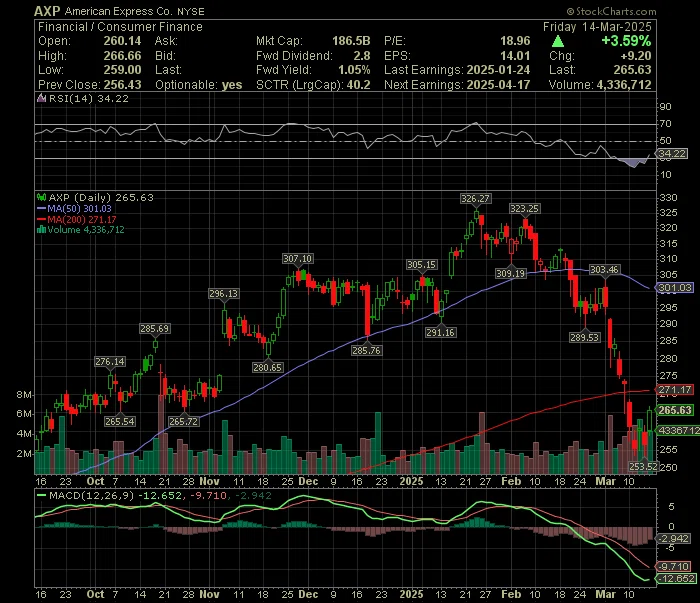
Task: Click the -12.652 MACD axis tag
Action: (676, 578)
